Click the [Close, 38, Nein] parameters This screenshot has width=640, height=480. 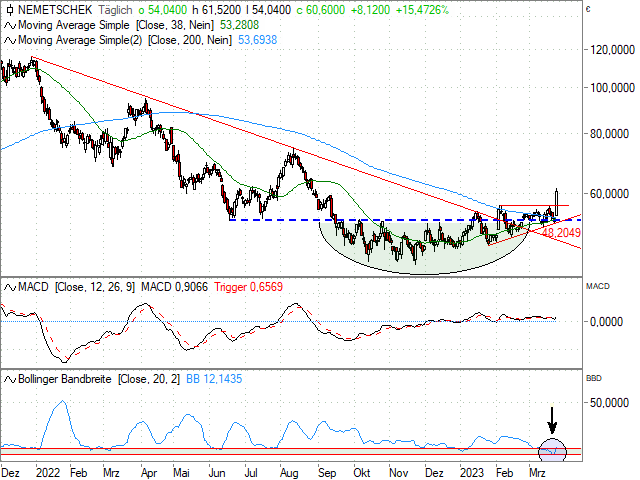point(175,25)
